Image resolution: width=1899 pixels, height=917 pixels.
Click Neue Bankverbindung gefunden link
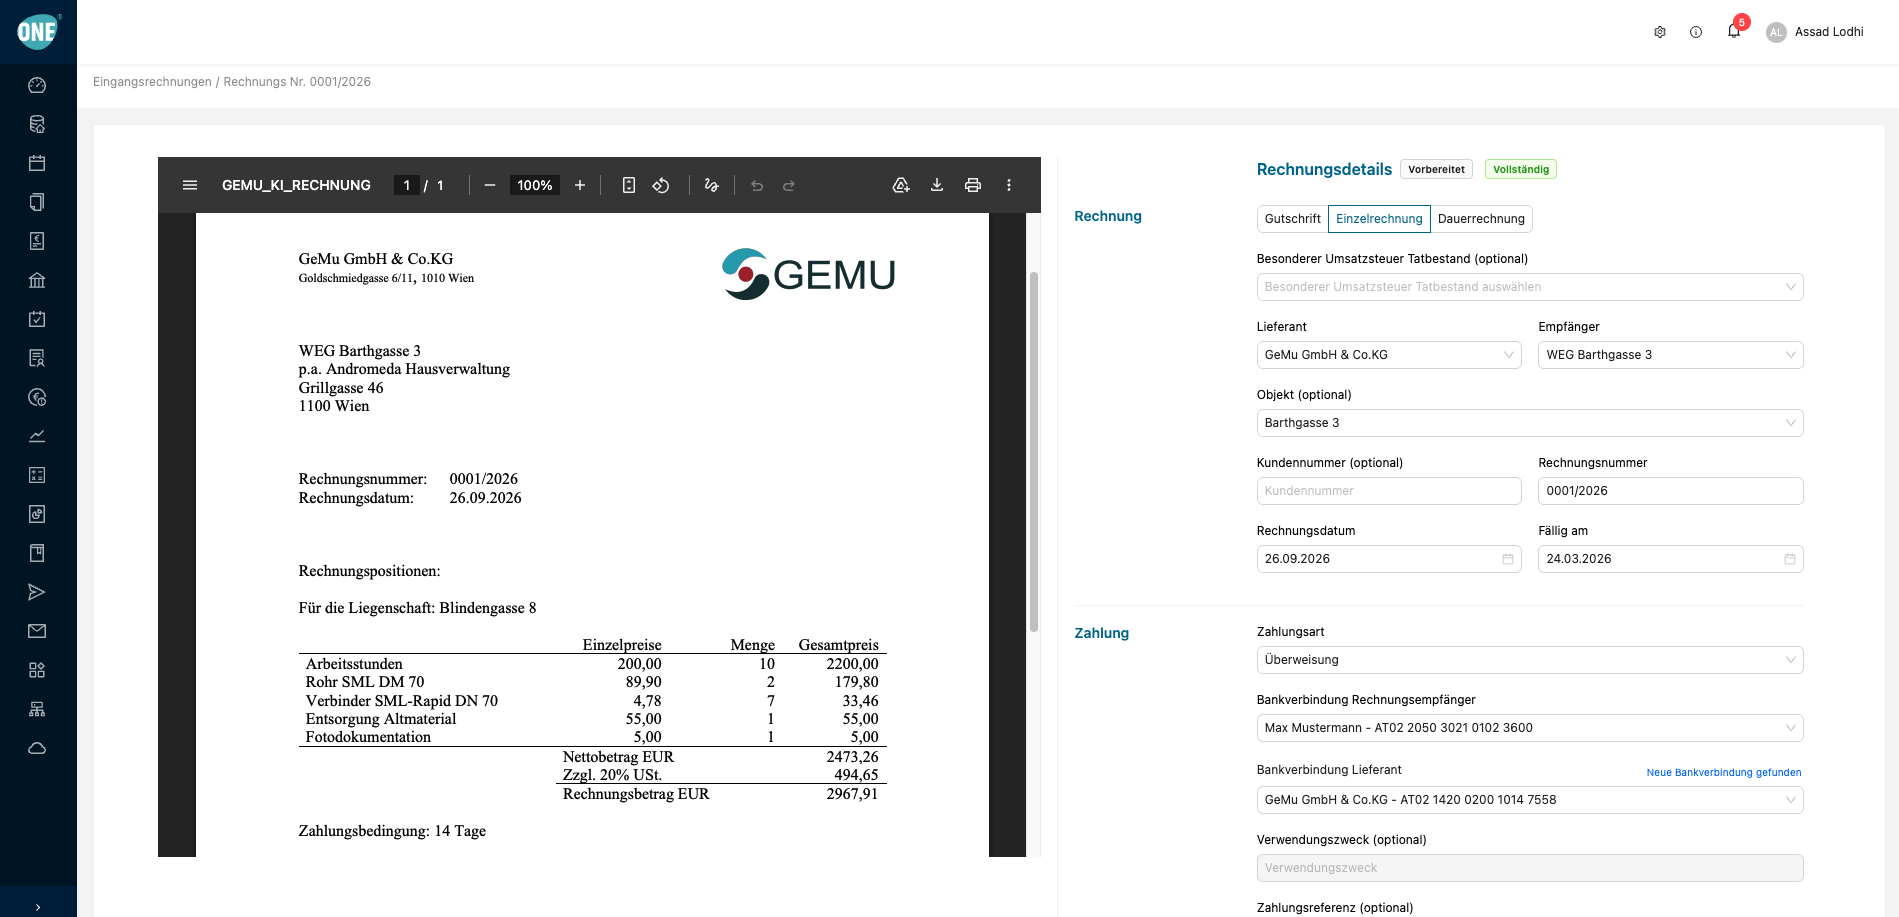[1724, 772]
